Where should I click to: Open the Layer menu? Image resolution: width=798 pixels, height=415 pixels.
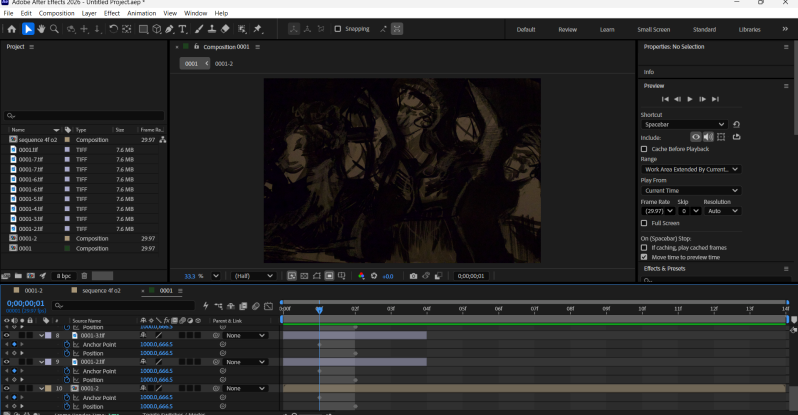point(89,13)
